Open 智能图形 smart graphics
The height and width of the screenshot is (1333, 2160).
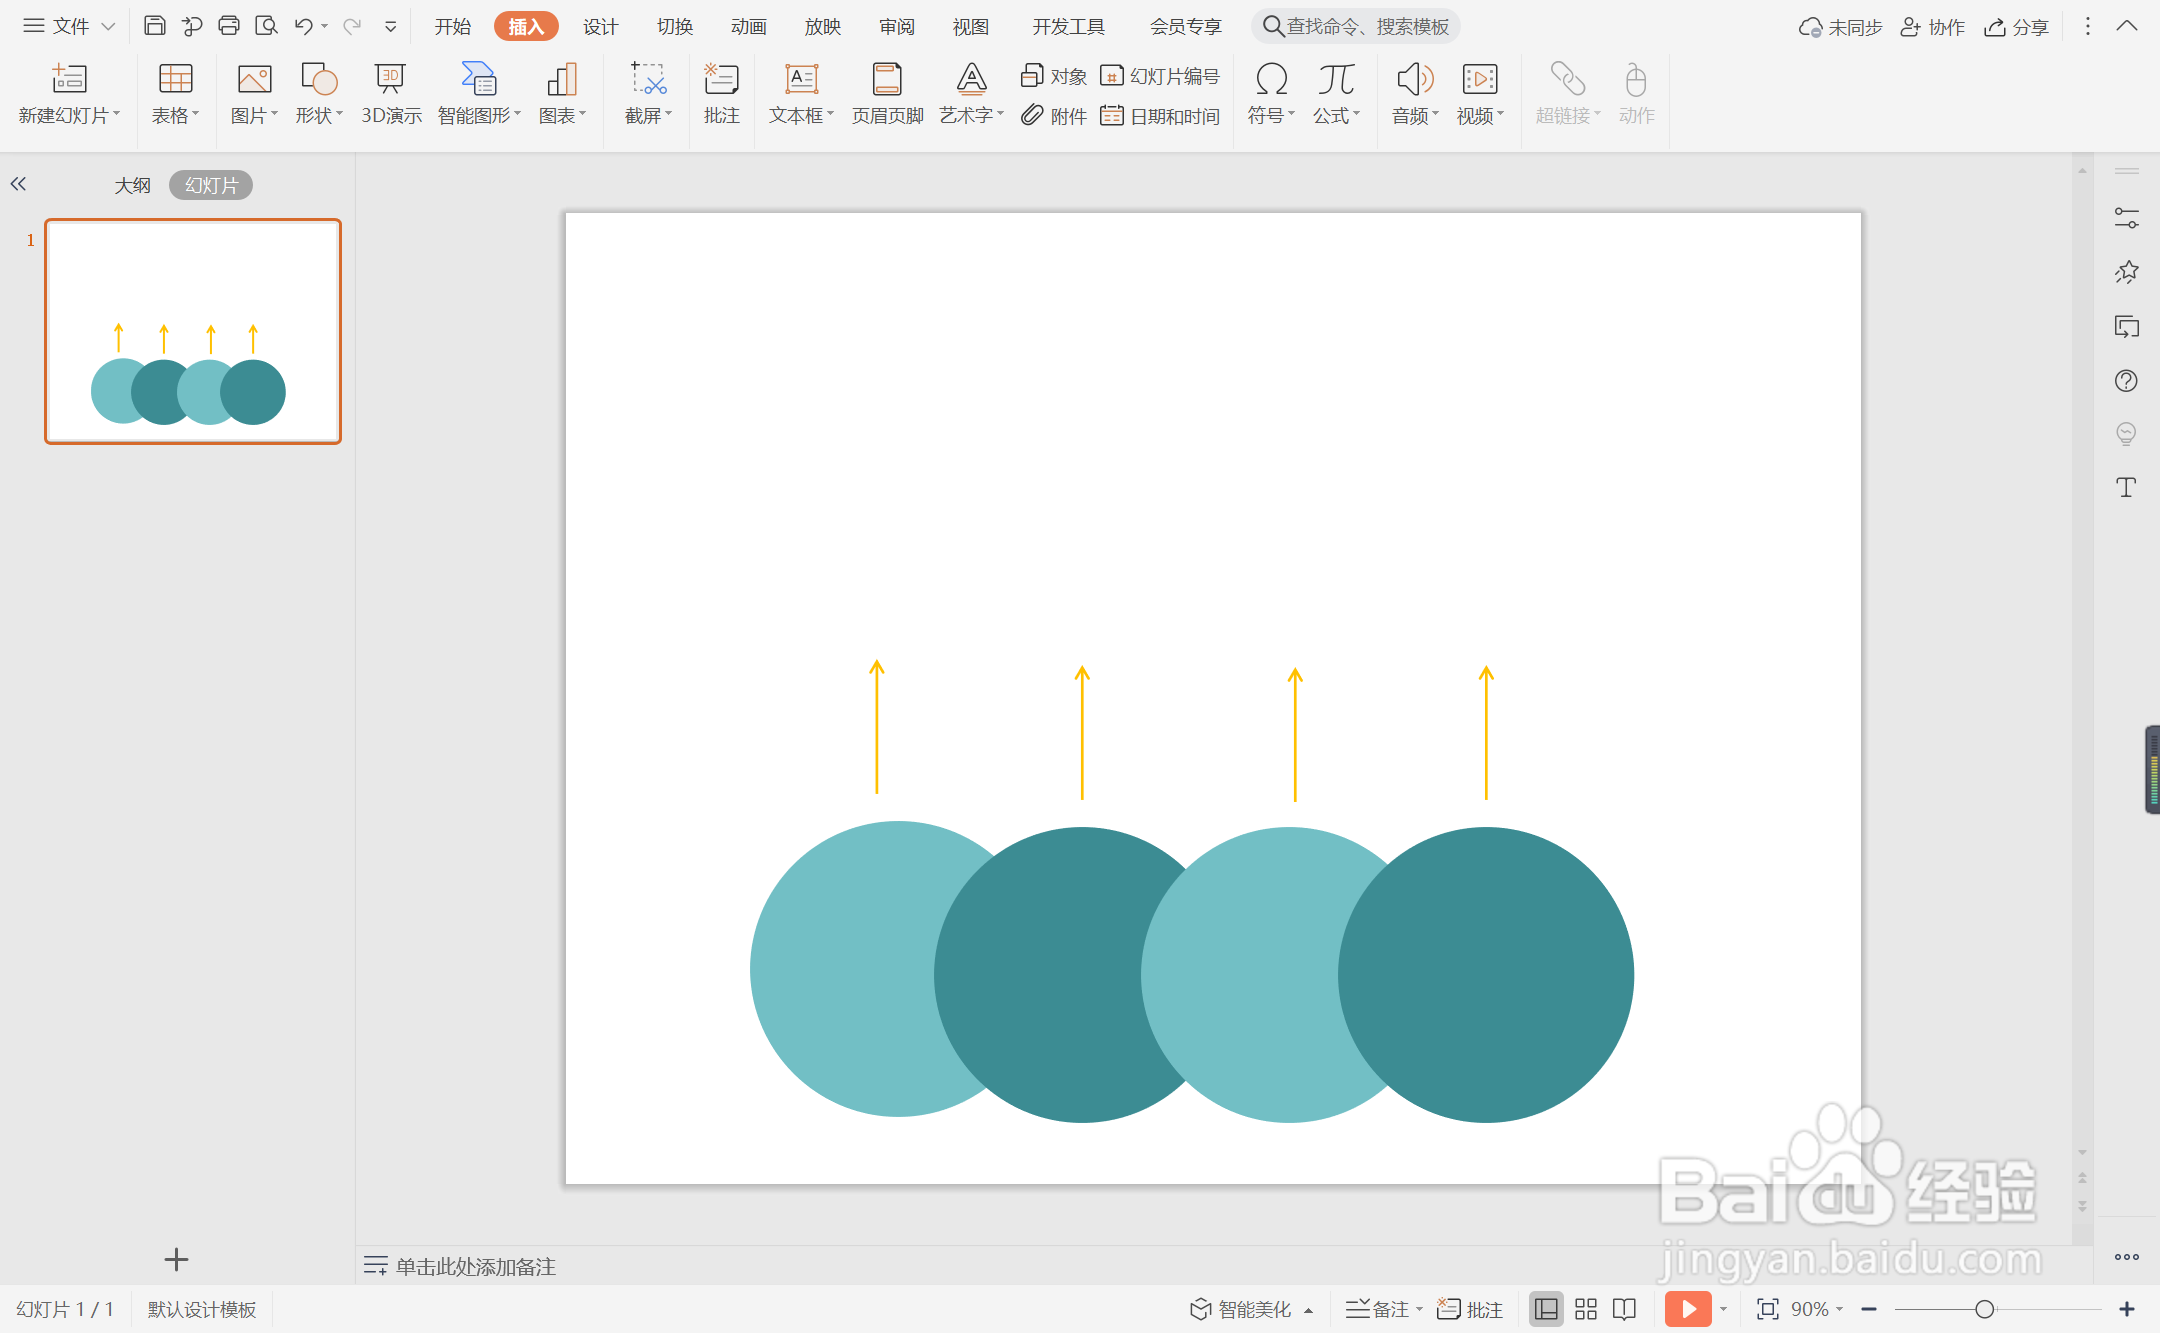tap(479, 94)
